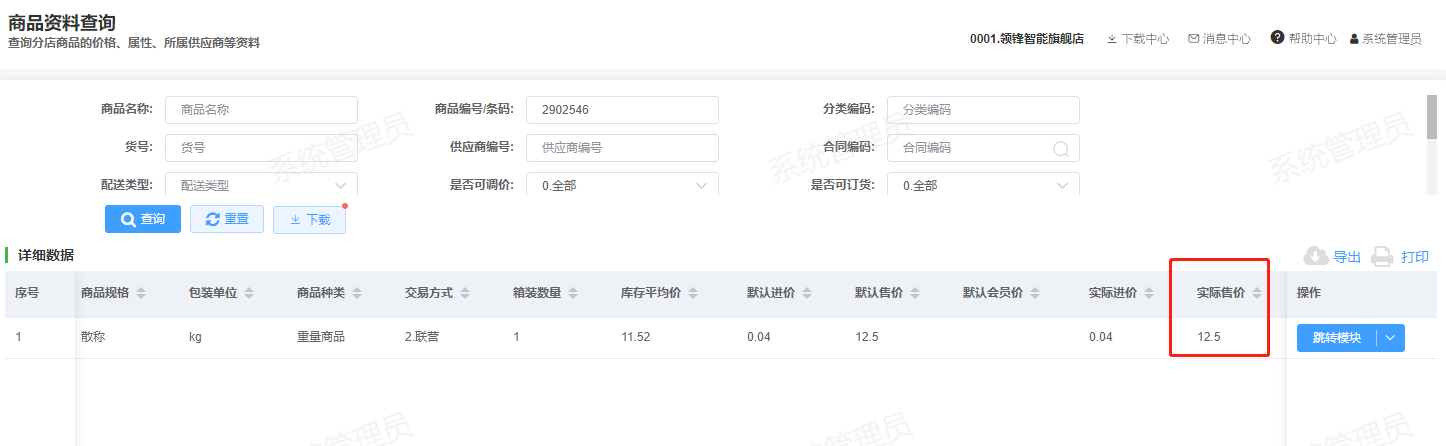Open the 配送类型 dropdown

coord(261,185)
